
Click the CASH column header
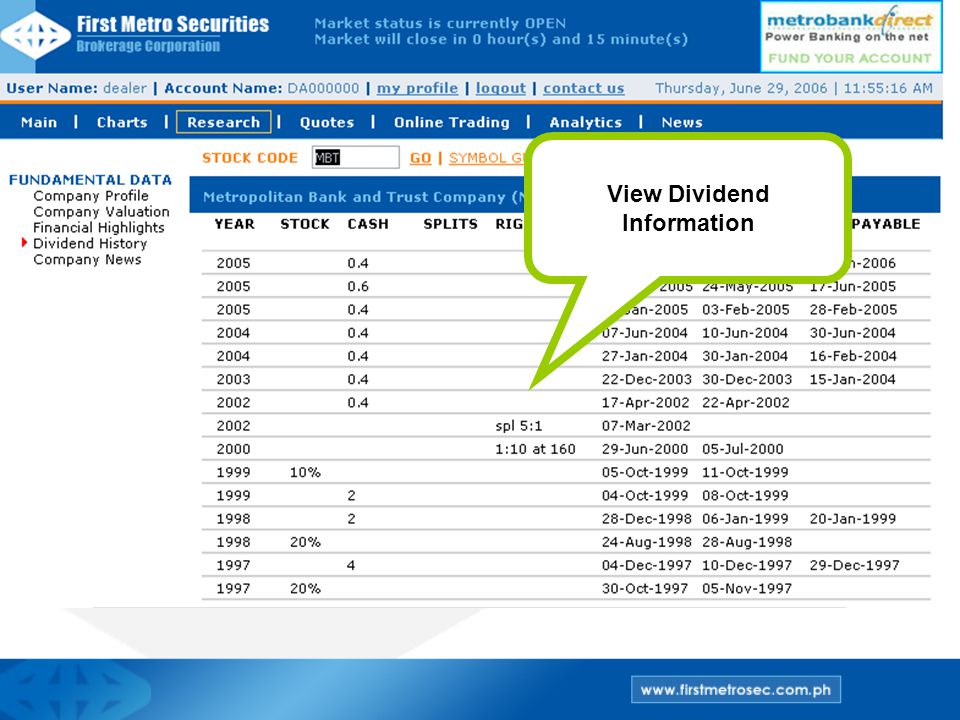(x=368, y=224)
